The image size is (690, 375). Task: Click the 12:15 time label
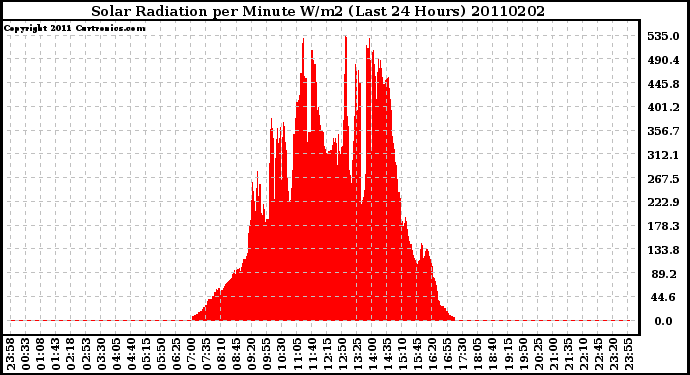[x=327, y=355]
